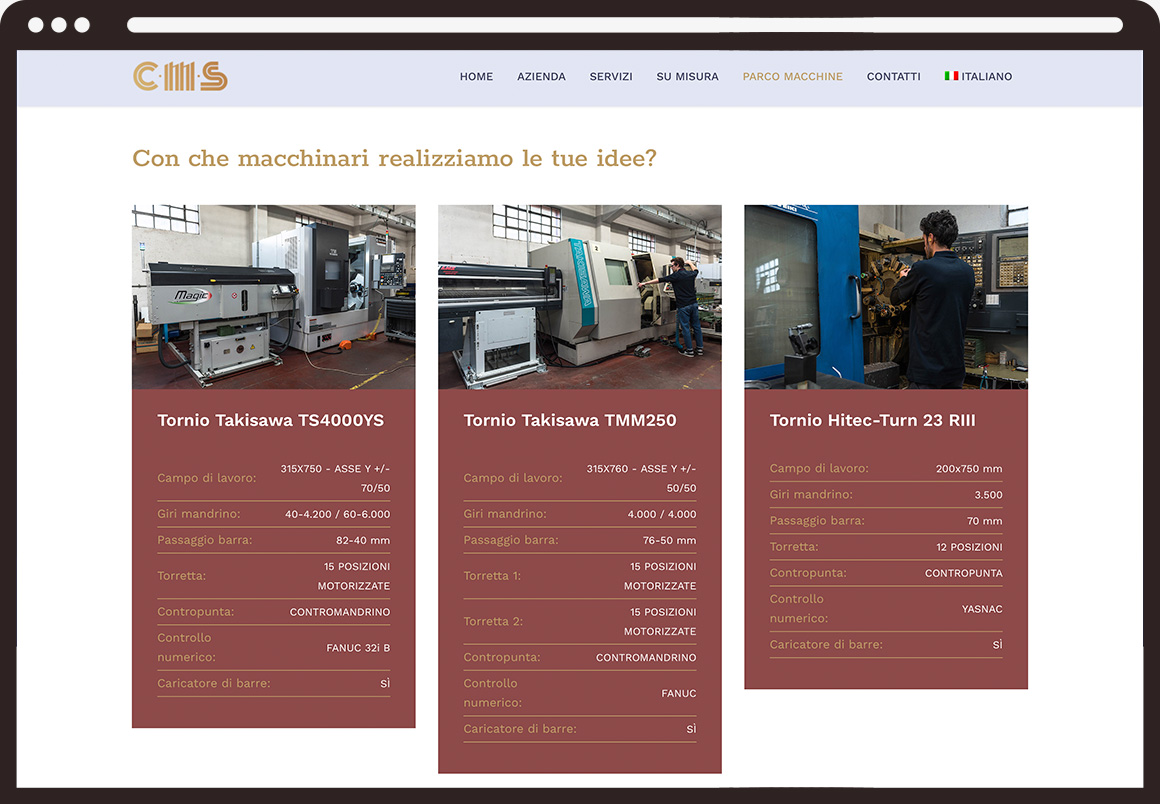Select value '3.500' giri mandrino
This screenshot has width=1160, height=804.
[x=988, y=495]
